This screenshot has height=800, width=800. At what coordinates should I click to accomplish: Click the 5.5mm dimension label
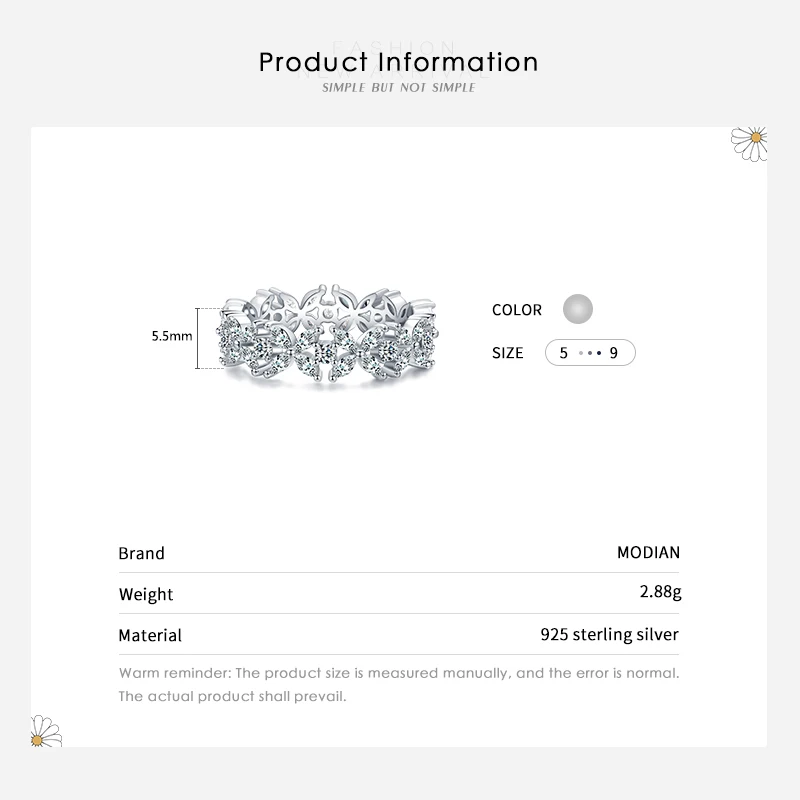click(171, 337)
